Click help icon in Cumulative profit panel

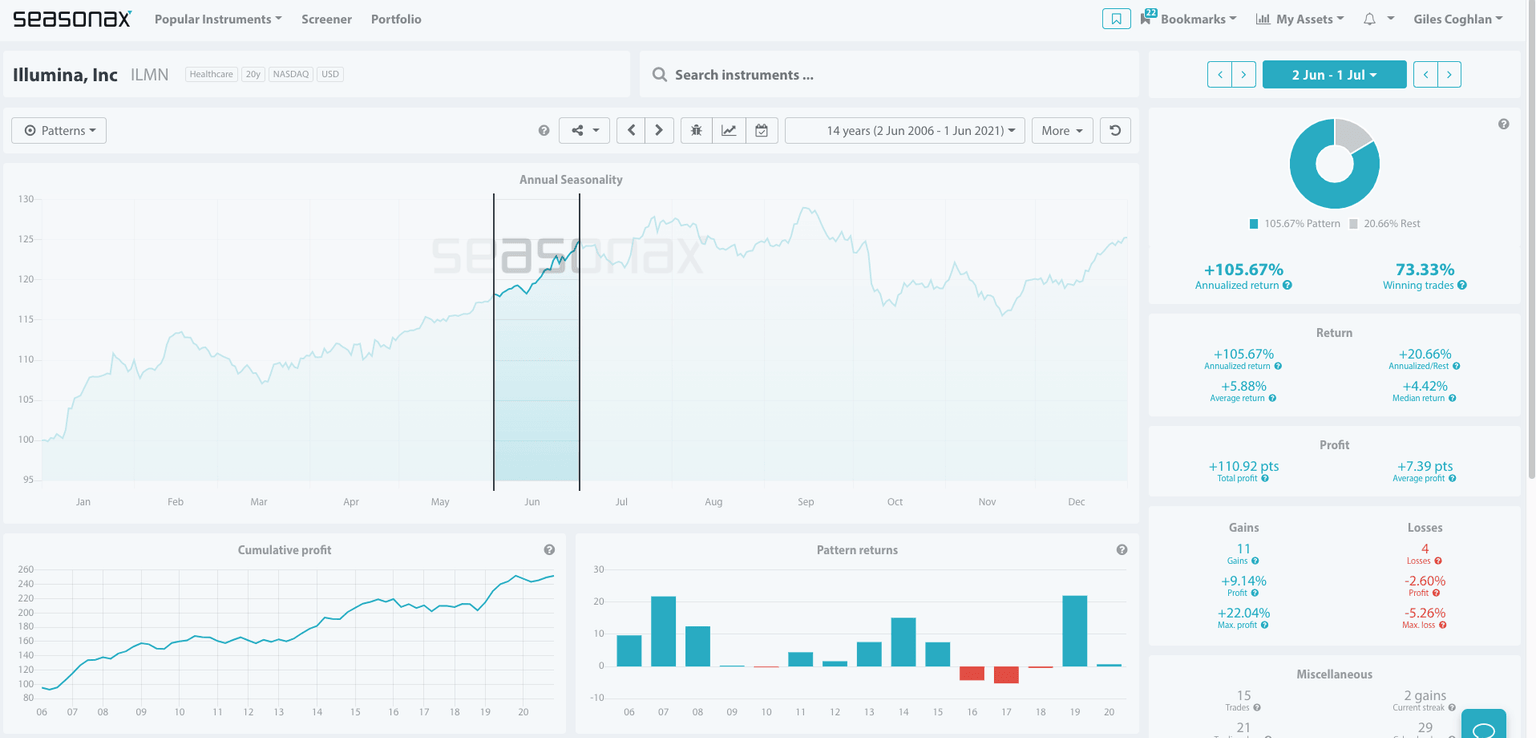(549, 550)
